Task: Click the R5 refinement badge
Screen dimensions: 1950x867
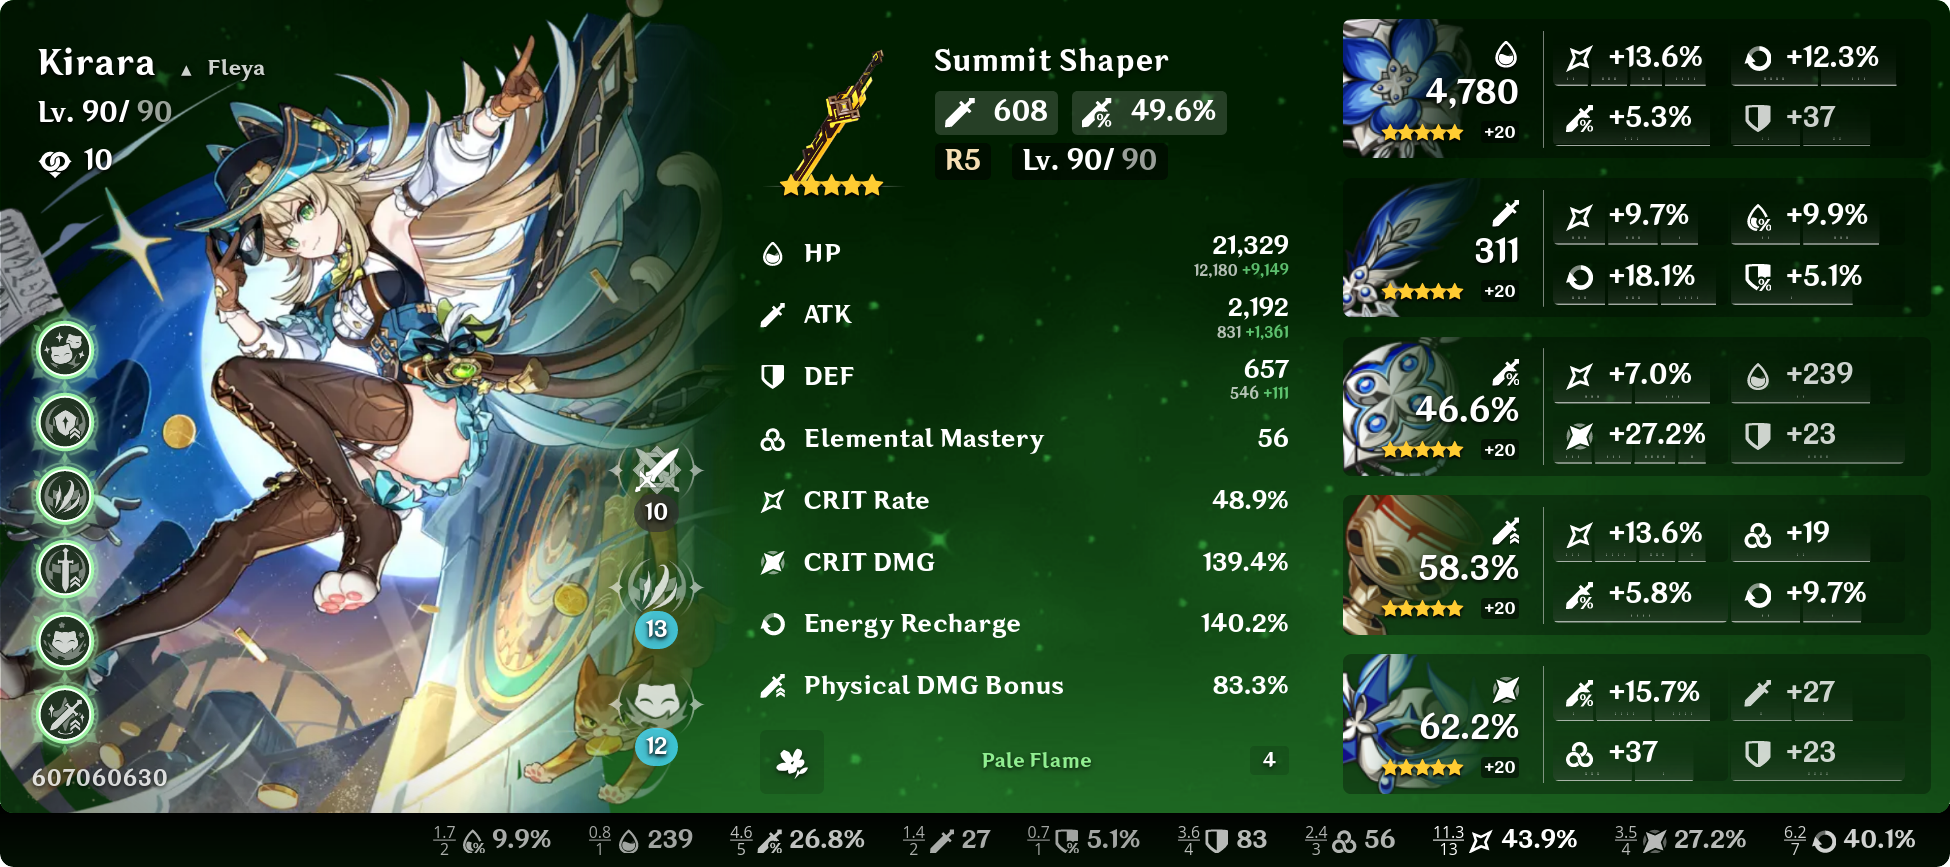Action: point(963,160)
